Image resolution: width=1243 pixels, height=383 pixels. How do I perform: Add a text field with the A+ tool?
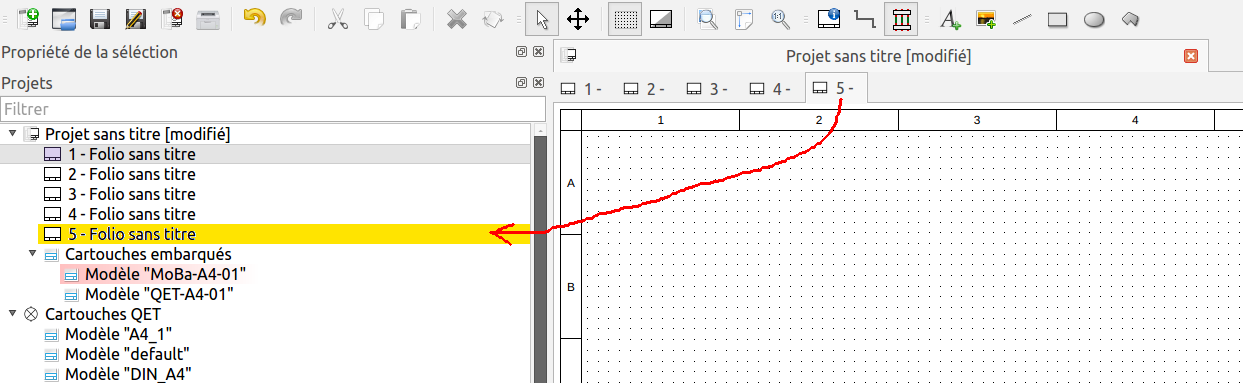[951, 18]
